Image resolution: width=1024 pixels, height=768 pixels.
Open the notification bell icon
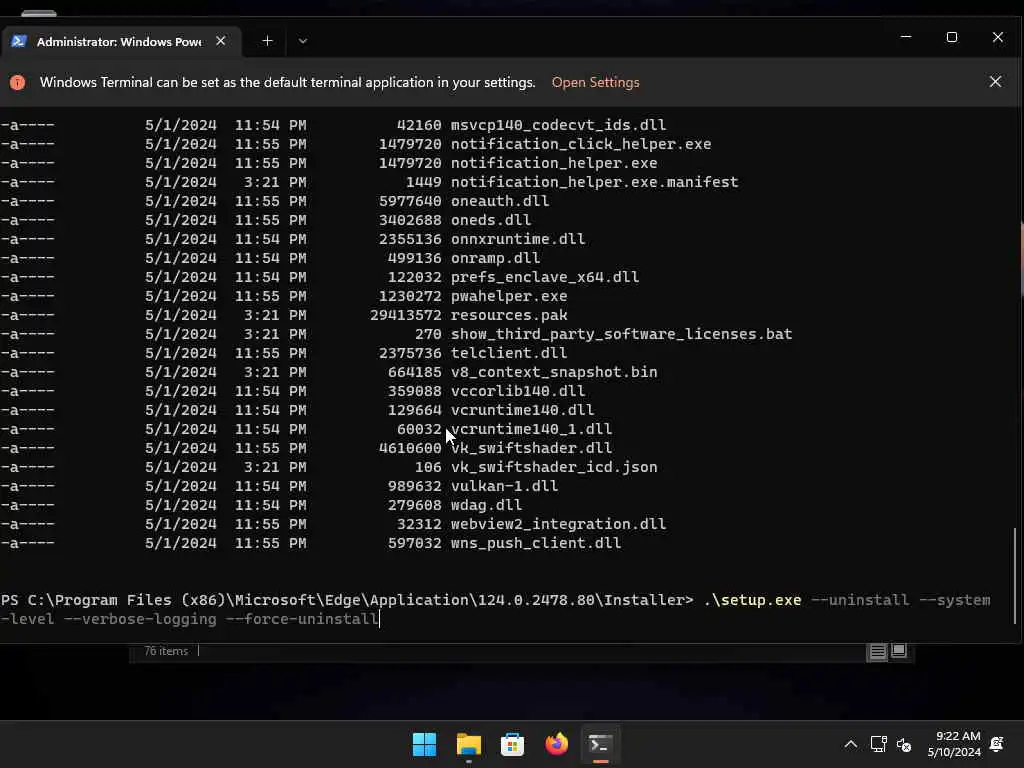997,744
